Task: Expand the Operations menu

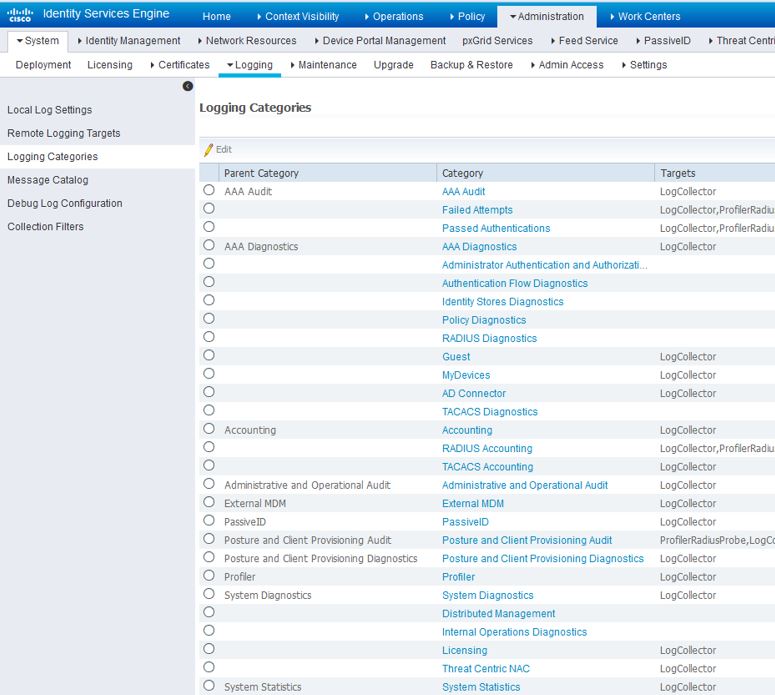Action: 394,16
